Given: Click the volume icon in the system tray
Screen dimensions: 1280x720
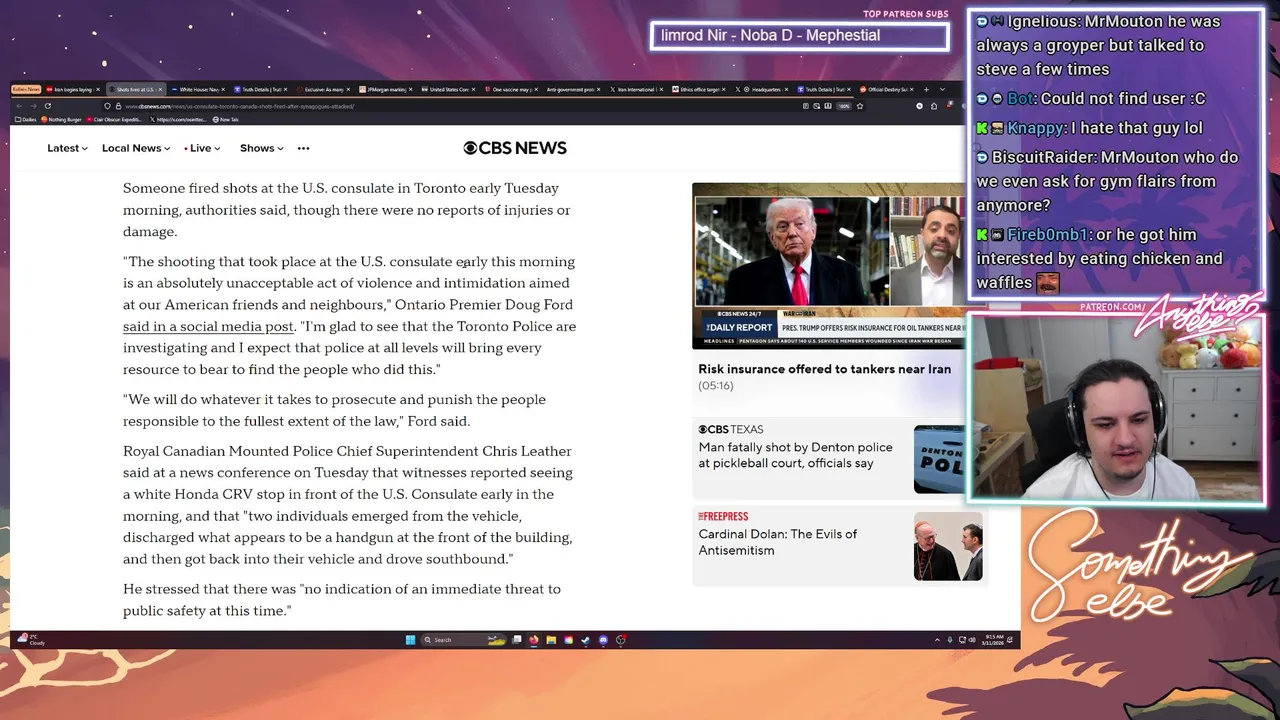Looking at the screenshot, I should tap(972, 640).
